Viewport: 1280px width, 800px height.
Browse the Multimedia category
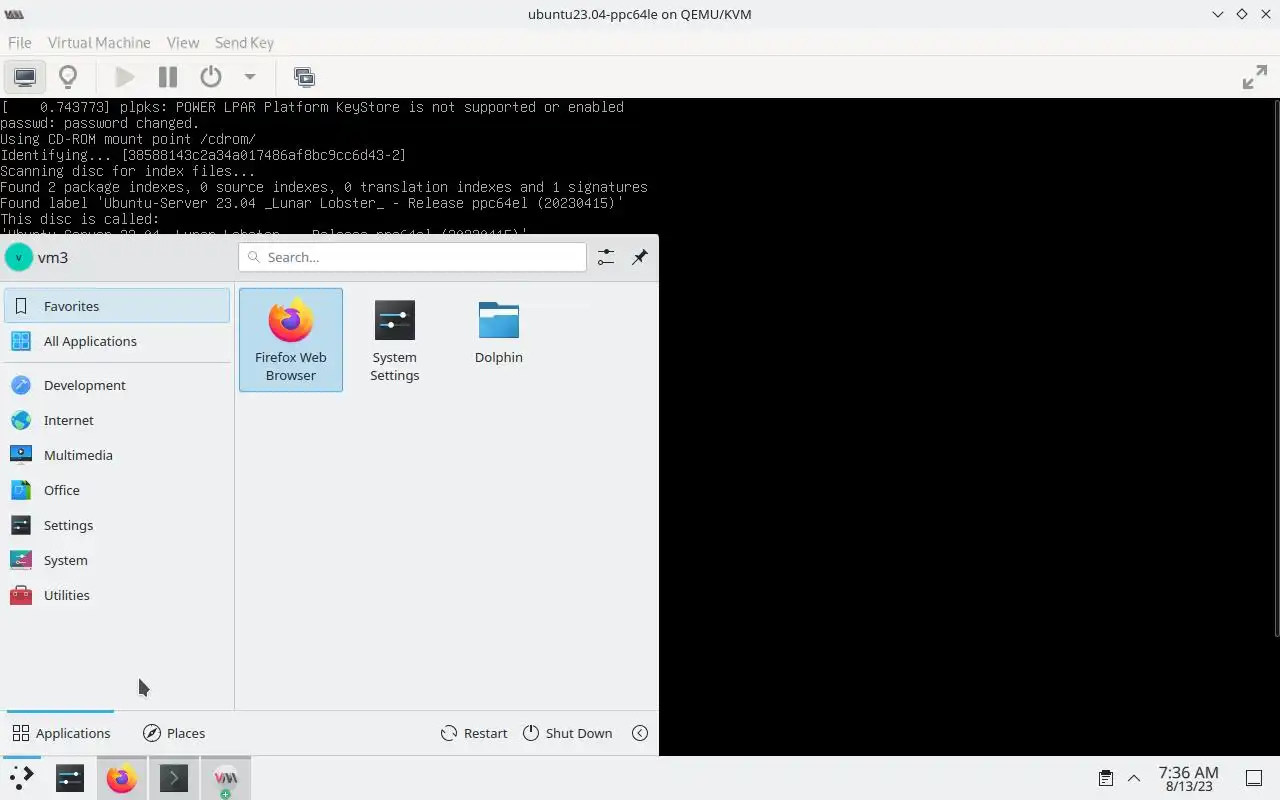click(117, 455)
